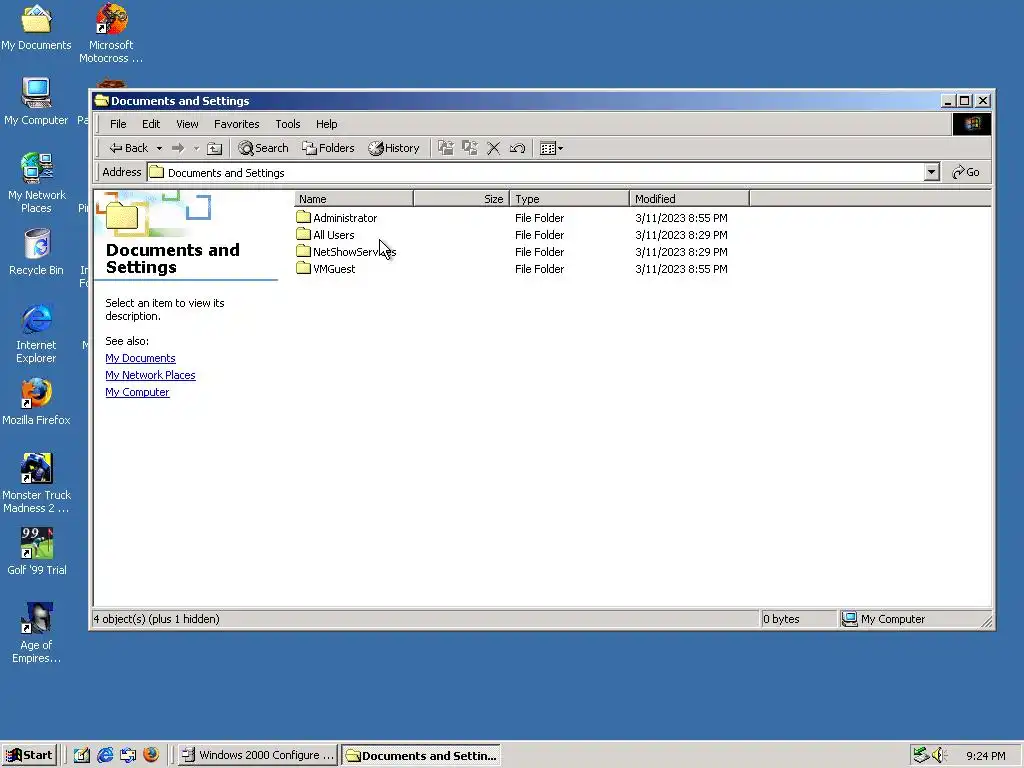Viewport: 1024px width, 768px height.
Task: Click the Undo toolbar icon
Action: pos(517,148)
